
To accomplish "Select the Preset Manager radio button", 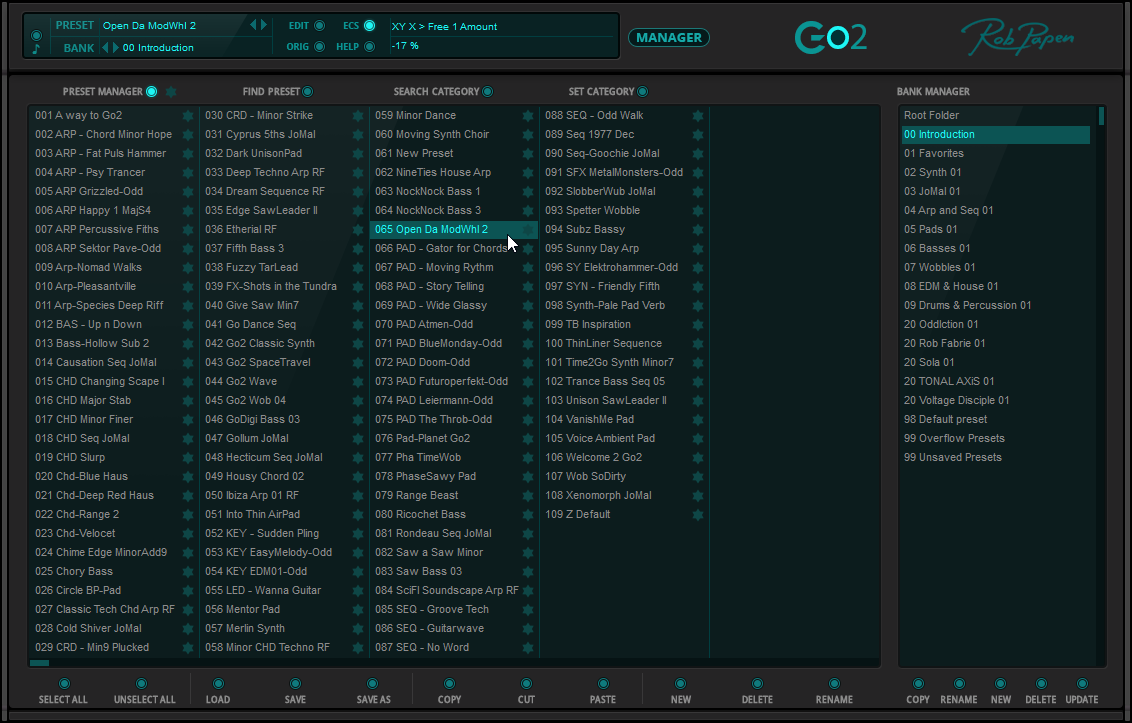I will [152, 92].
